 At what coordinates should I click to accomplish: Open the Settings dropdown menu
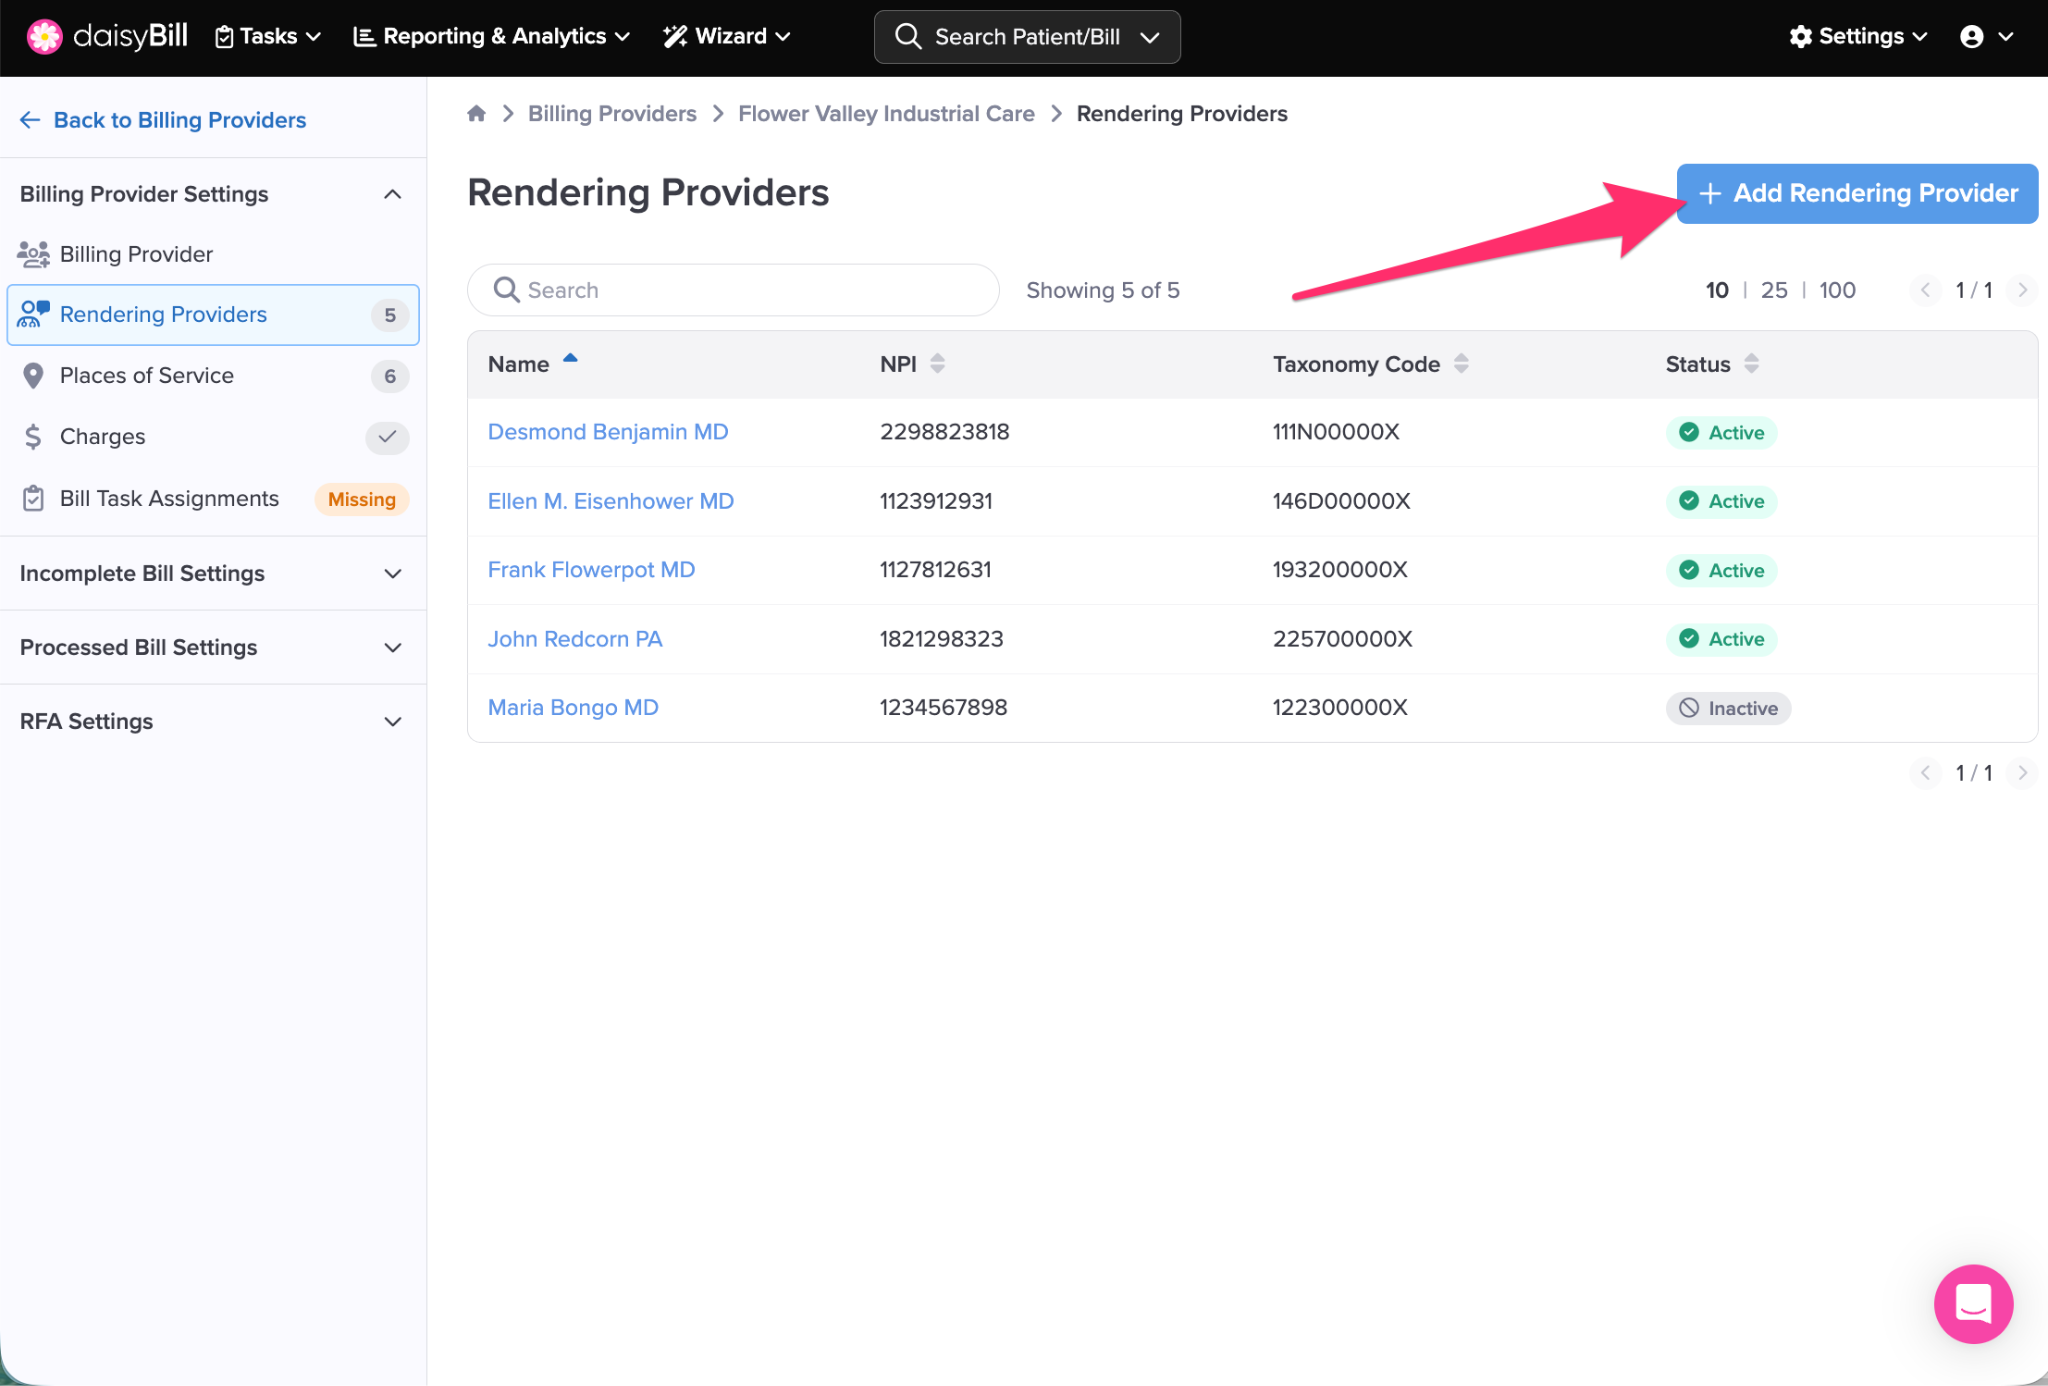pyautogui.click(x=1858, y=37)
